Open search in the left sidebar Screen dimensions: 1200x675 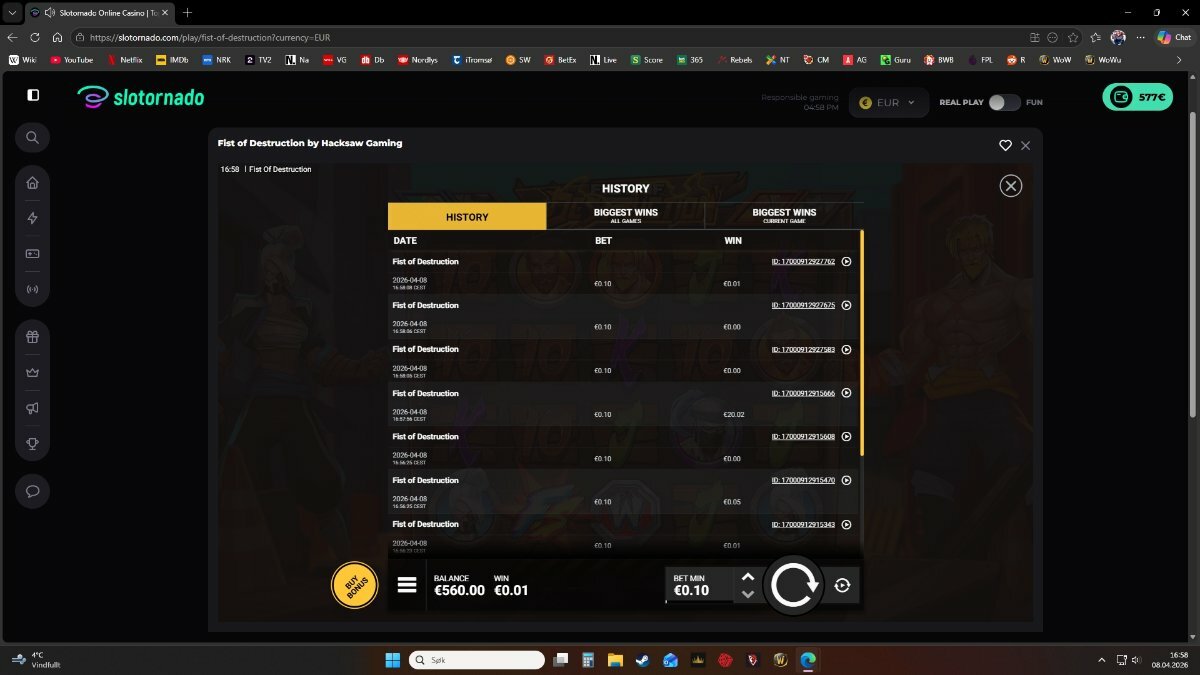click(32, 138)
